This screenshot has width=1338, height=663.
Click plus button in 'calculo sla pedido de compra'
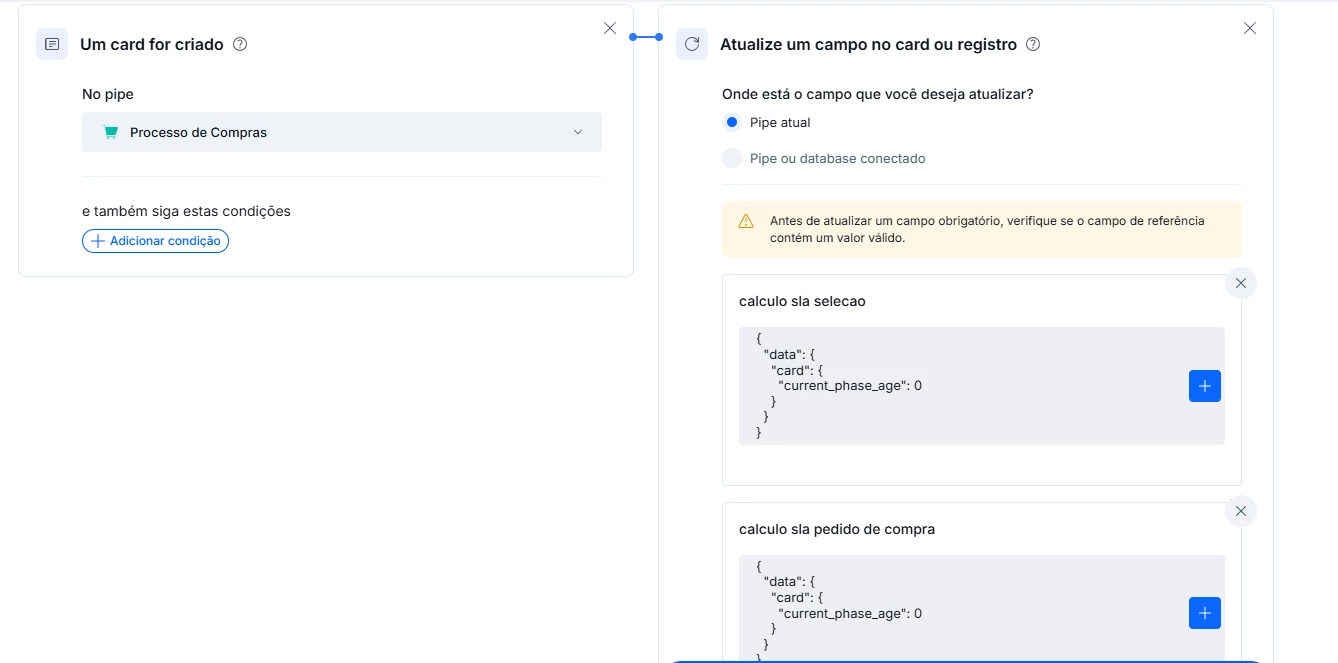point(1205,613)
